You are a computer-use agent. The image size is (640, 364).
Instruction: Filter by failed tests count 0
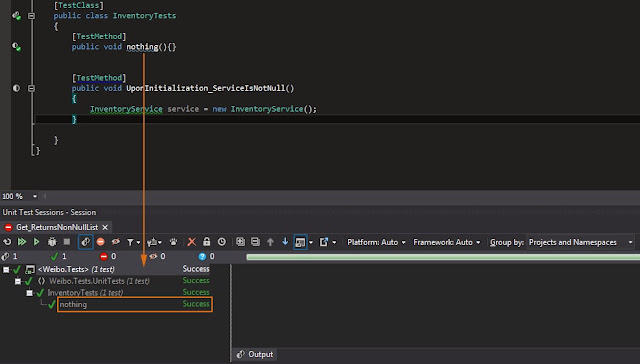108,256
